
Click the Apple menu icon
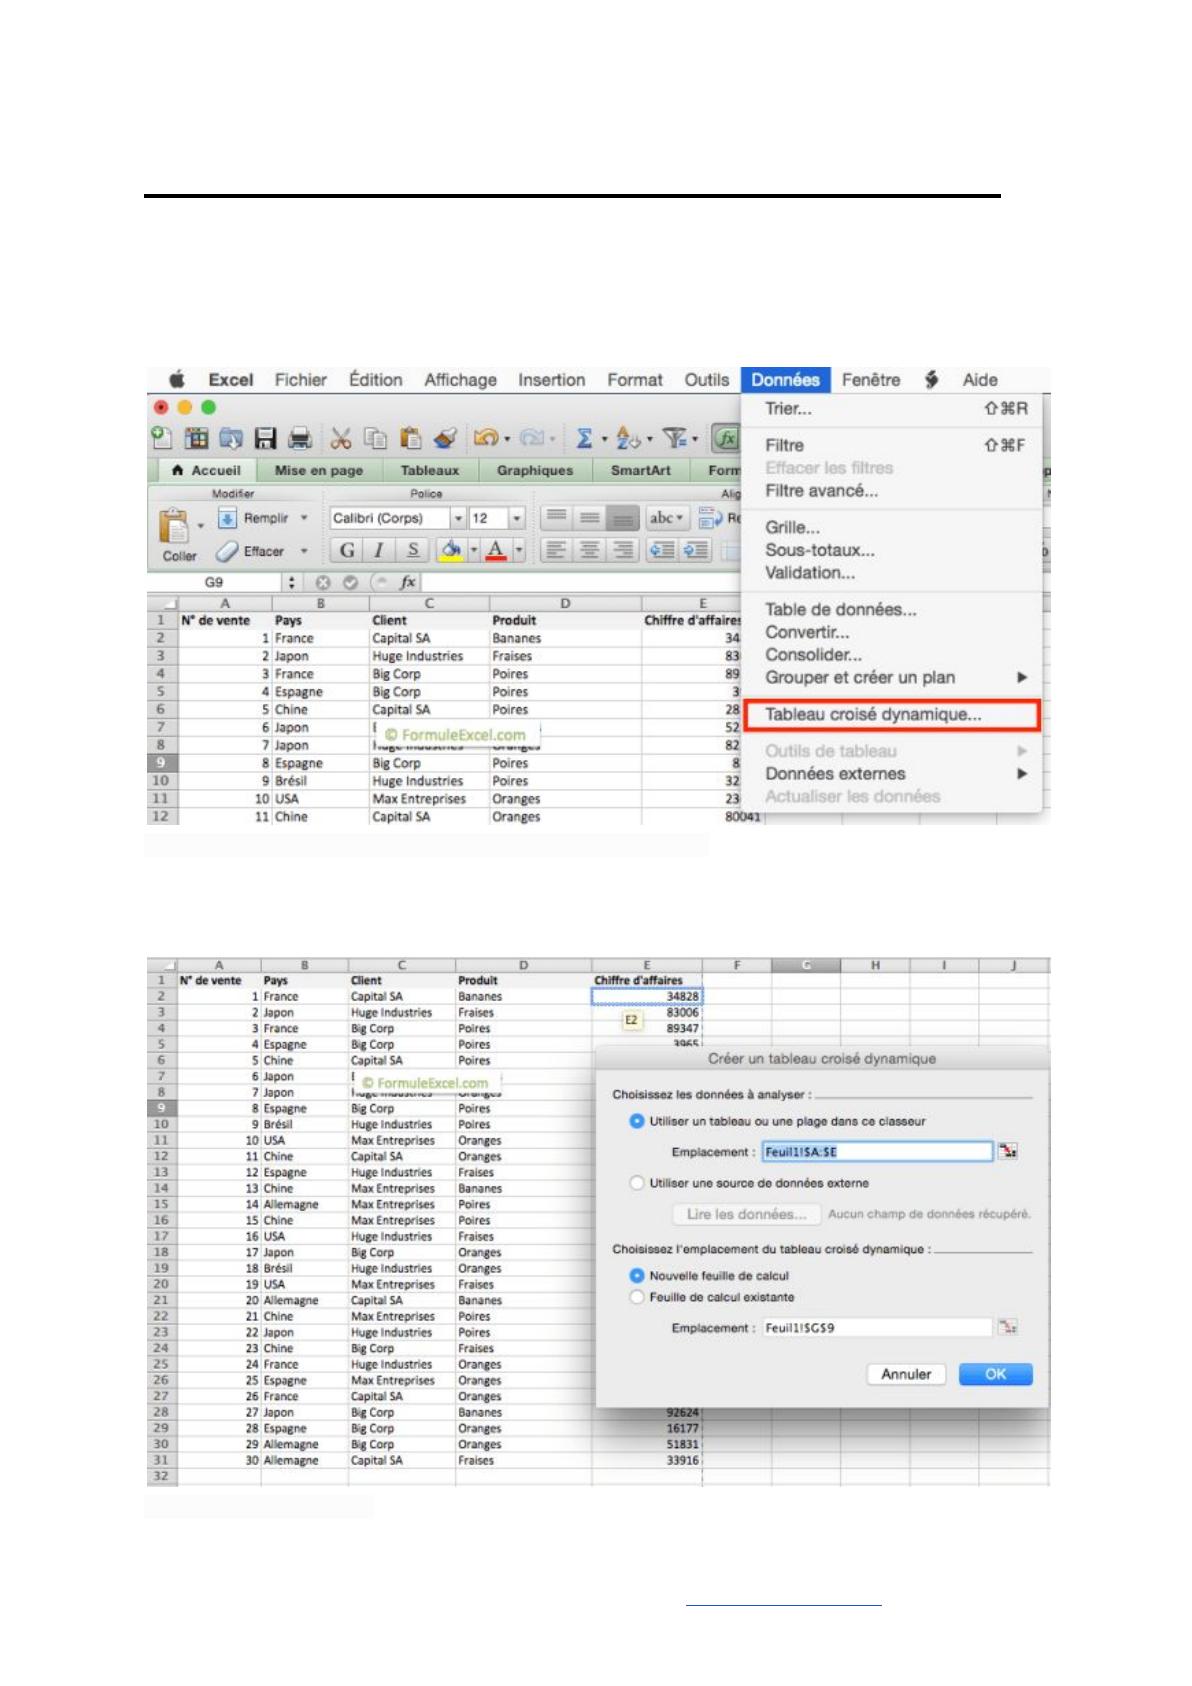177,380
